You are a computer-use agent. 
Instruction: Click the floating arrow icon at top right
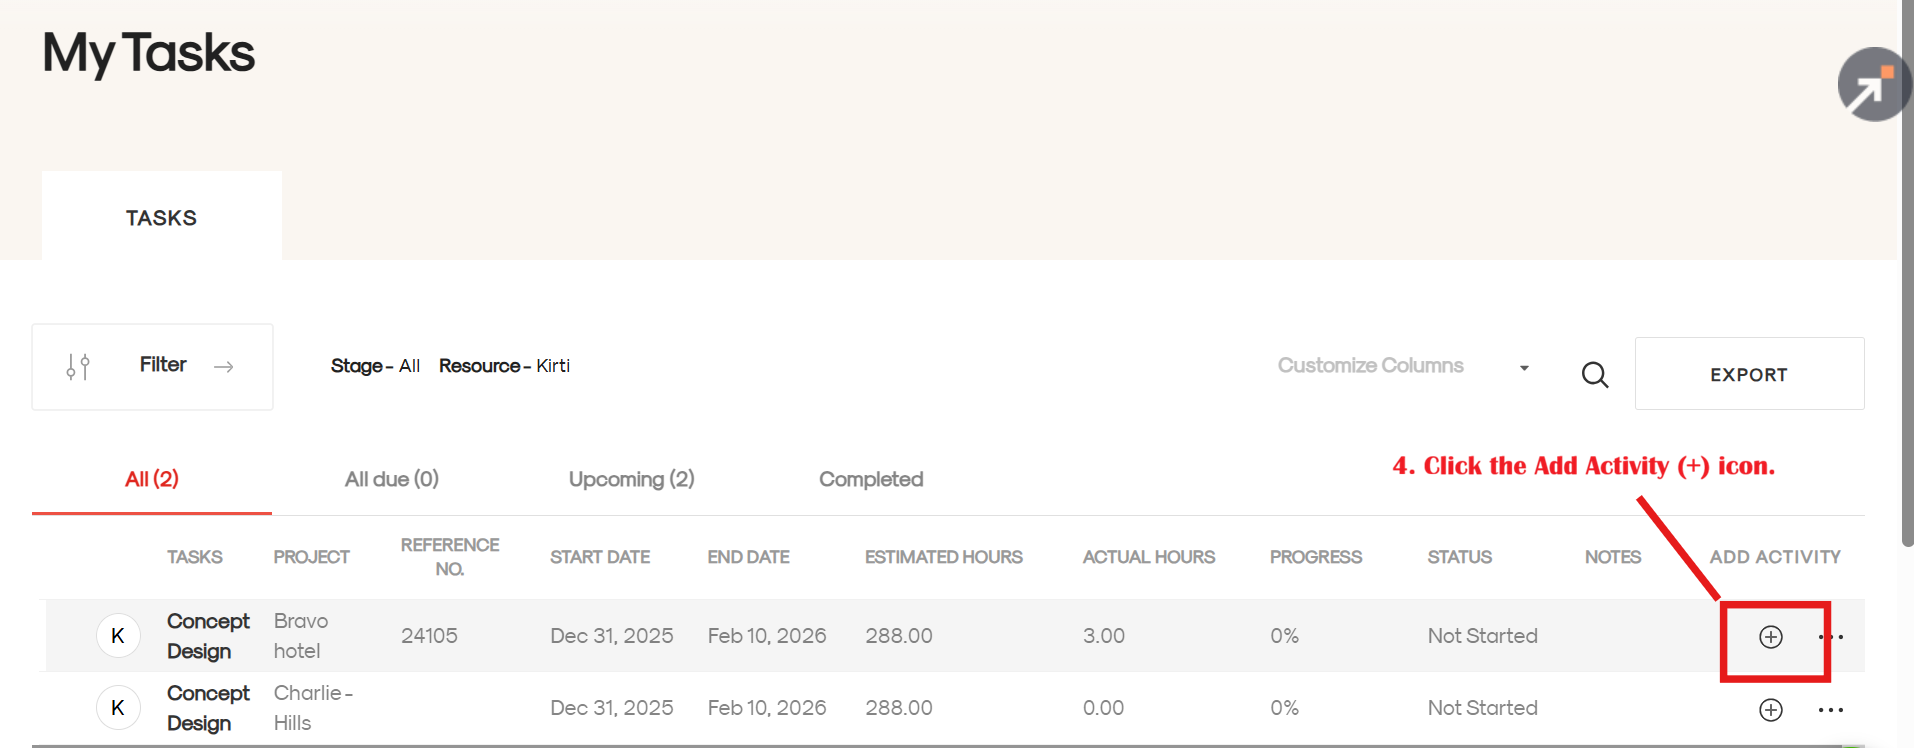click(x=1872, y=85)
